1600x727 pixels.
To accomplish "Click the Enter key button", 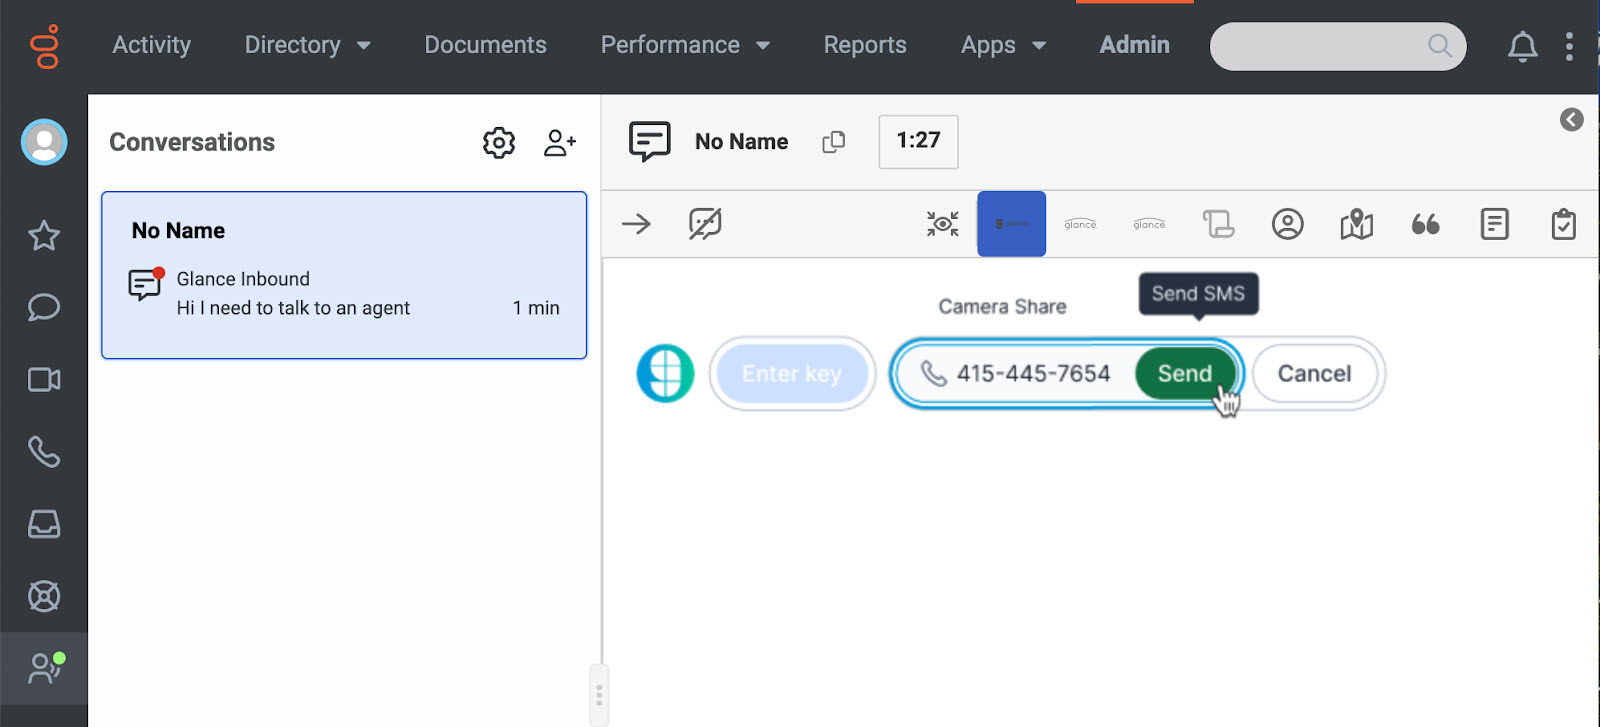I will [791, 374].
